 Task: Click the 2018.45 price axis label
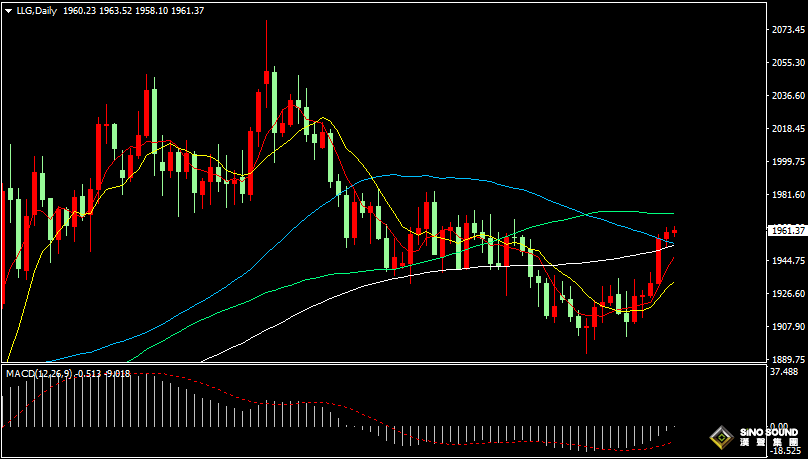[789, 129]
